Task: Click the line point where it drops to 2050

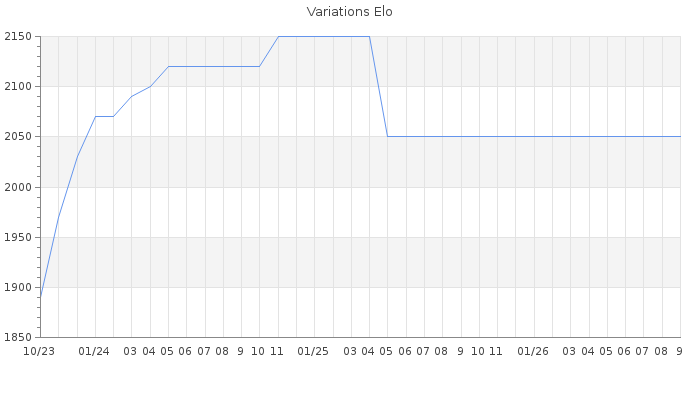Action: click(x=388, y=137)
